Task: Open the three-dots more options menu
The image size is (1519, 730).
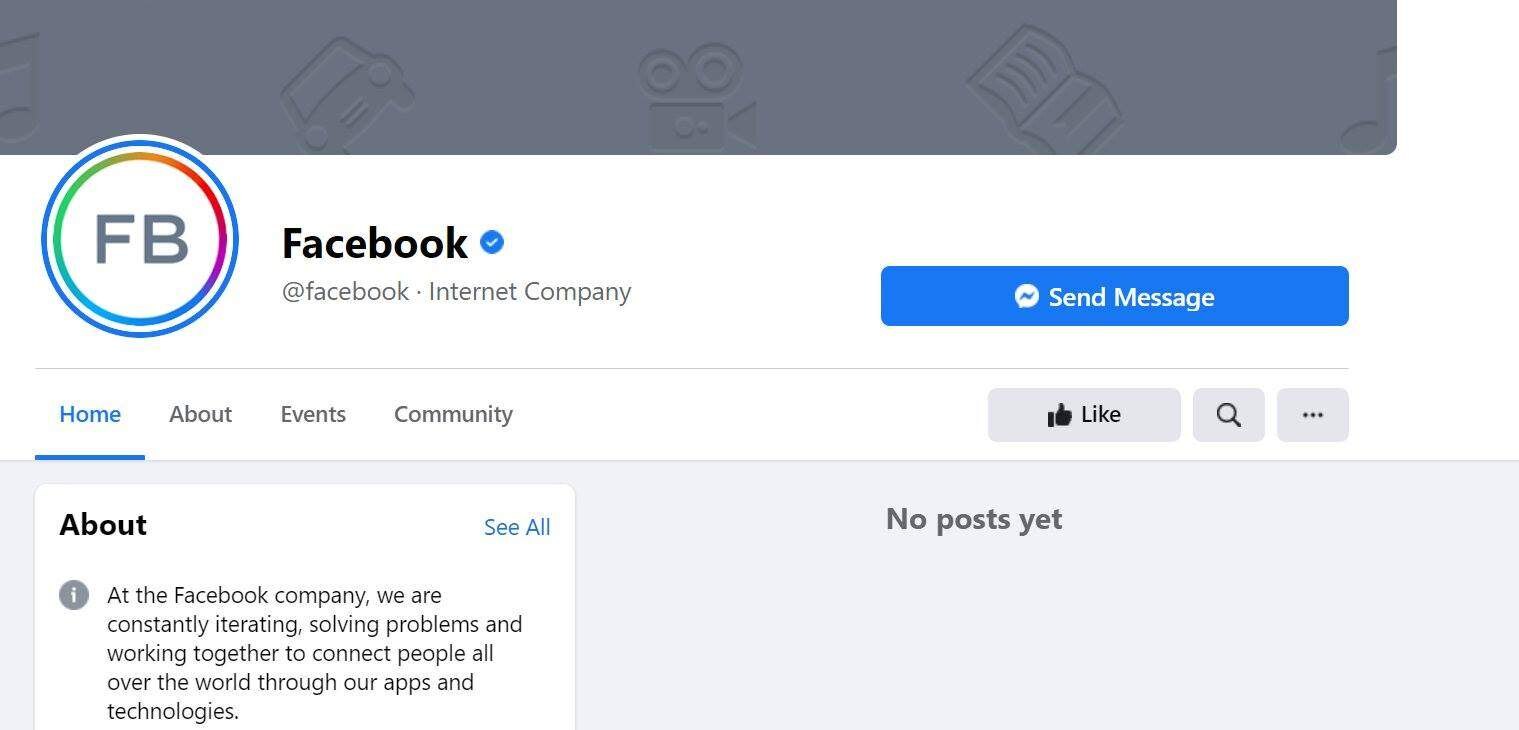Action: pos(1312,415)
